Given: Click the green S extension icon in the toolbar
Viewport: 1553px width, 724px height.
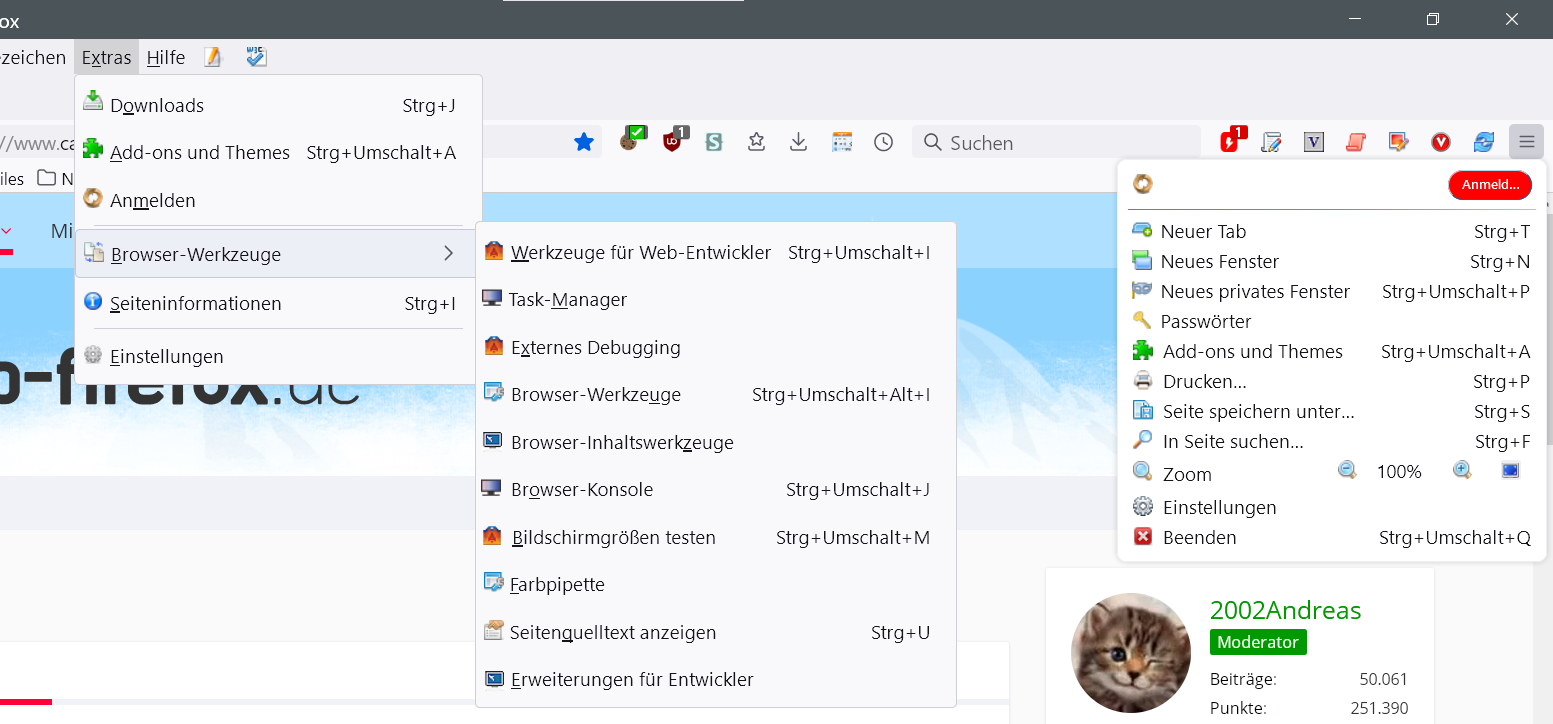Looking at the screenshot, I should coord(714,143).
